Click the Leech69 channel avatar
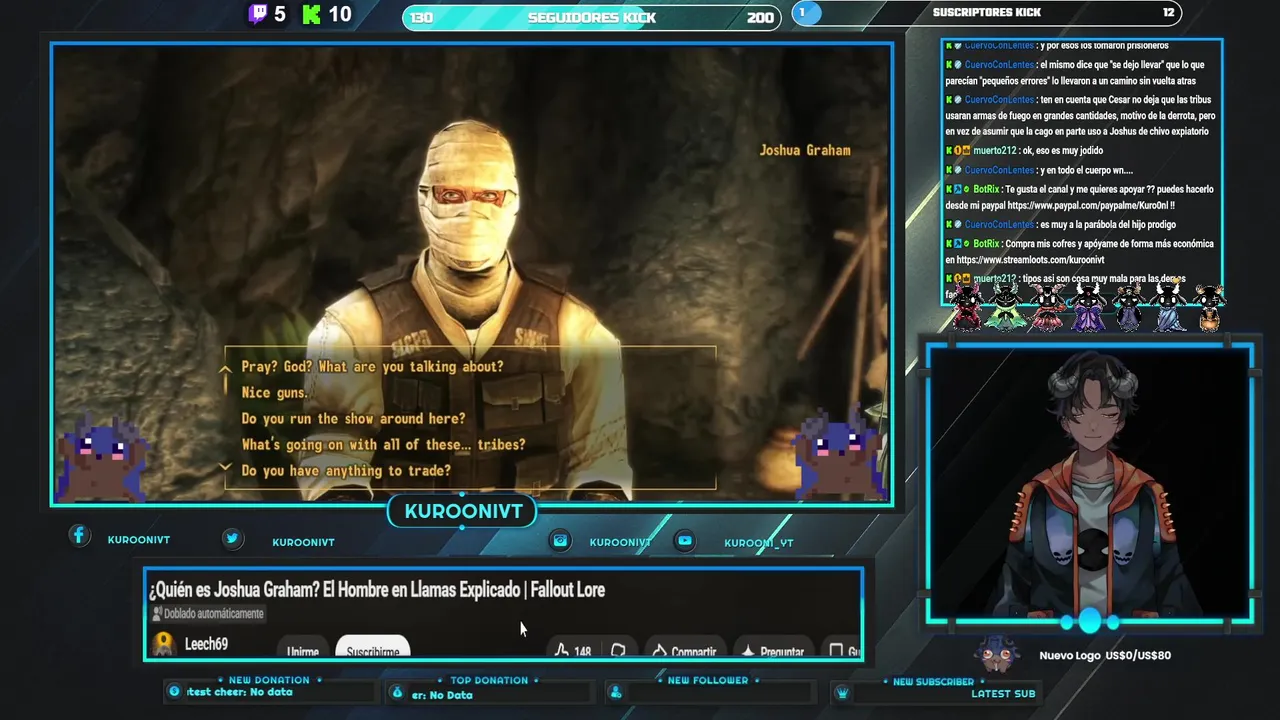Image resolution: width=1280 pixels, height=720 pixels. click(163, 644)
